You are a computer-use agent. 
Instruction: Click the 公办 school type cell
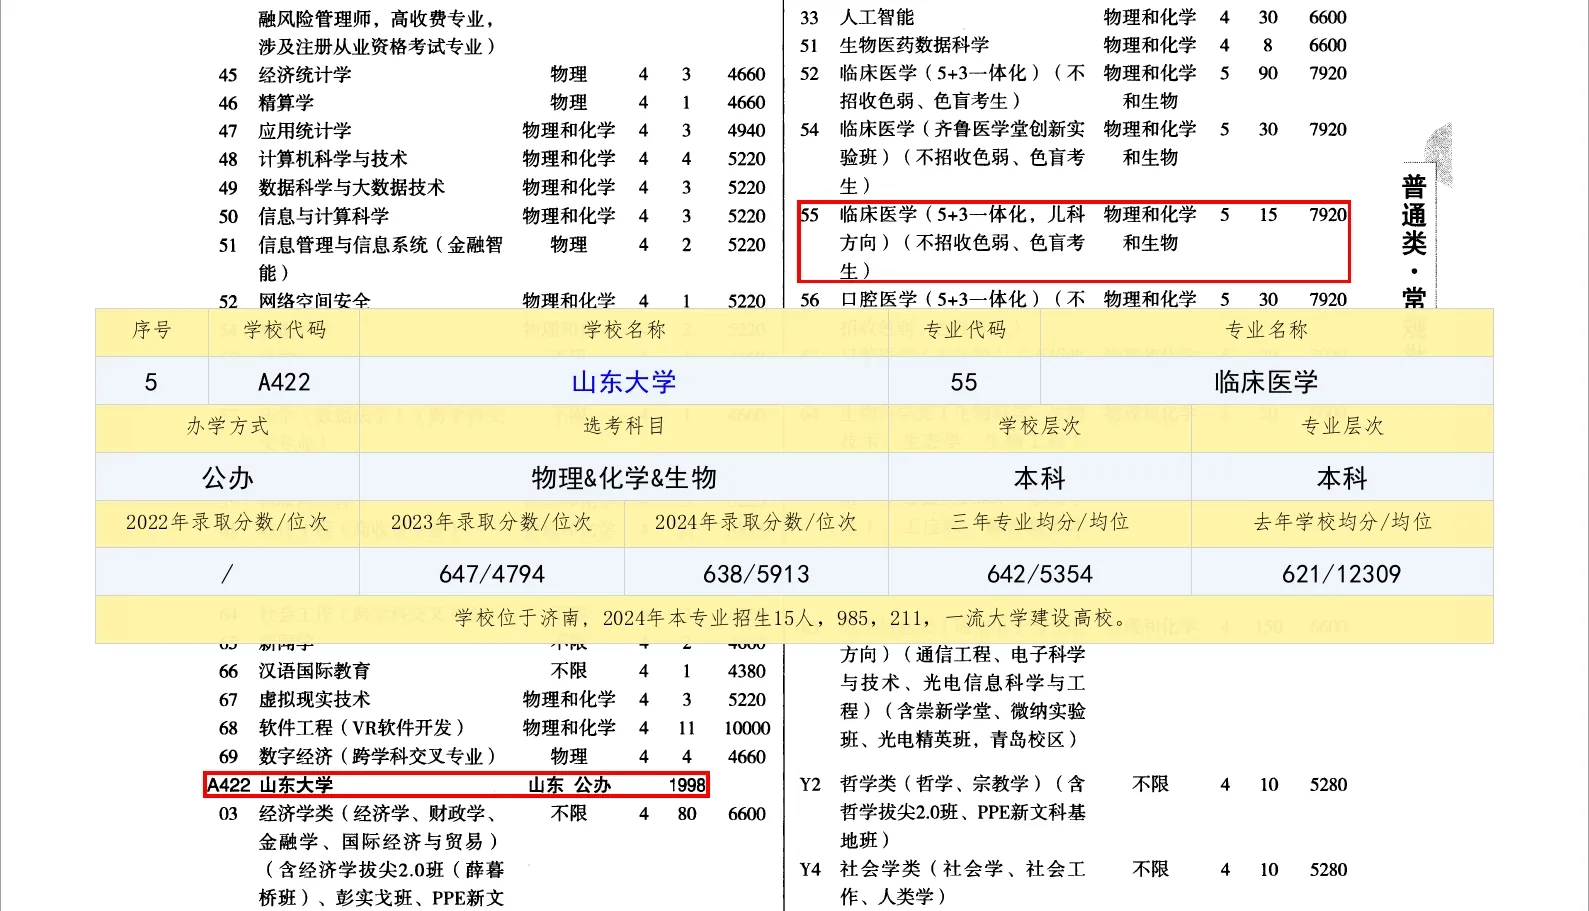click(227, 478)
